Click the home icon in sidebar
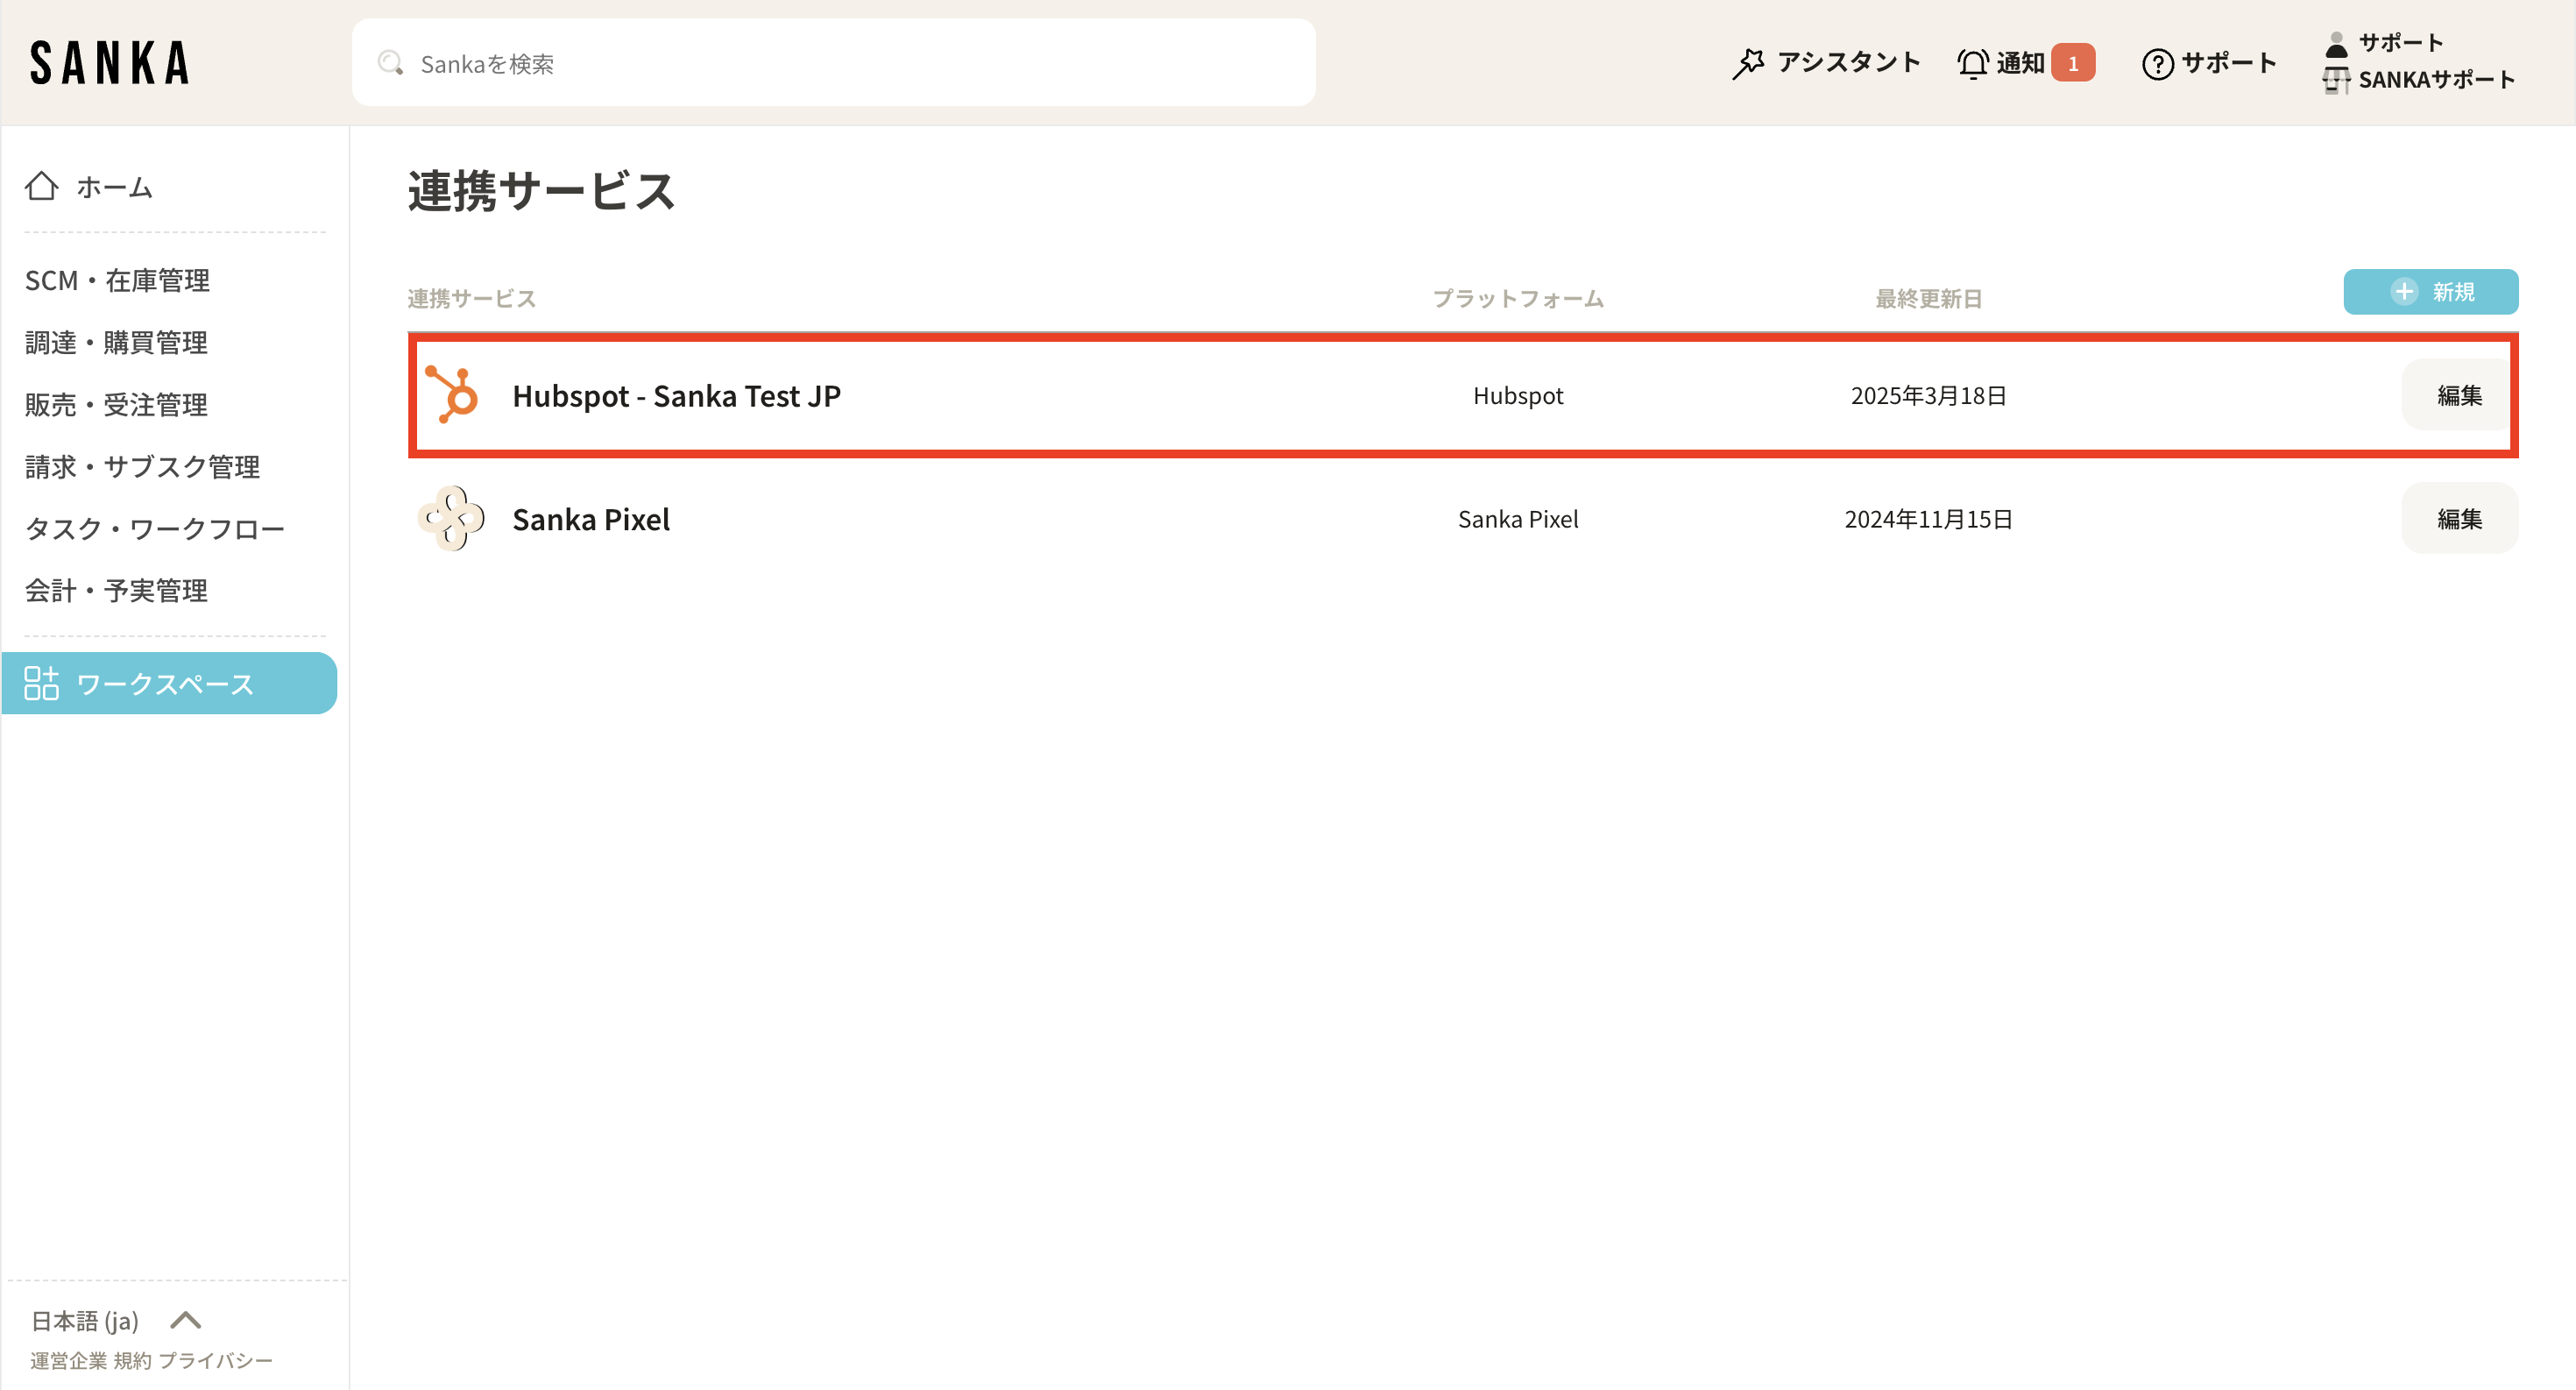 pyautogui.click(x=42, y=186)
